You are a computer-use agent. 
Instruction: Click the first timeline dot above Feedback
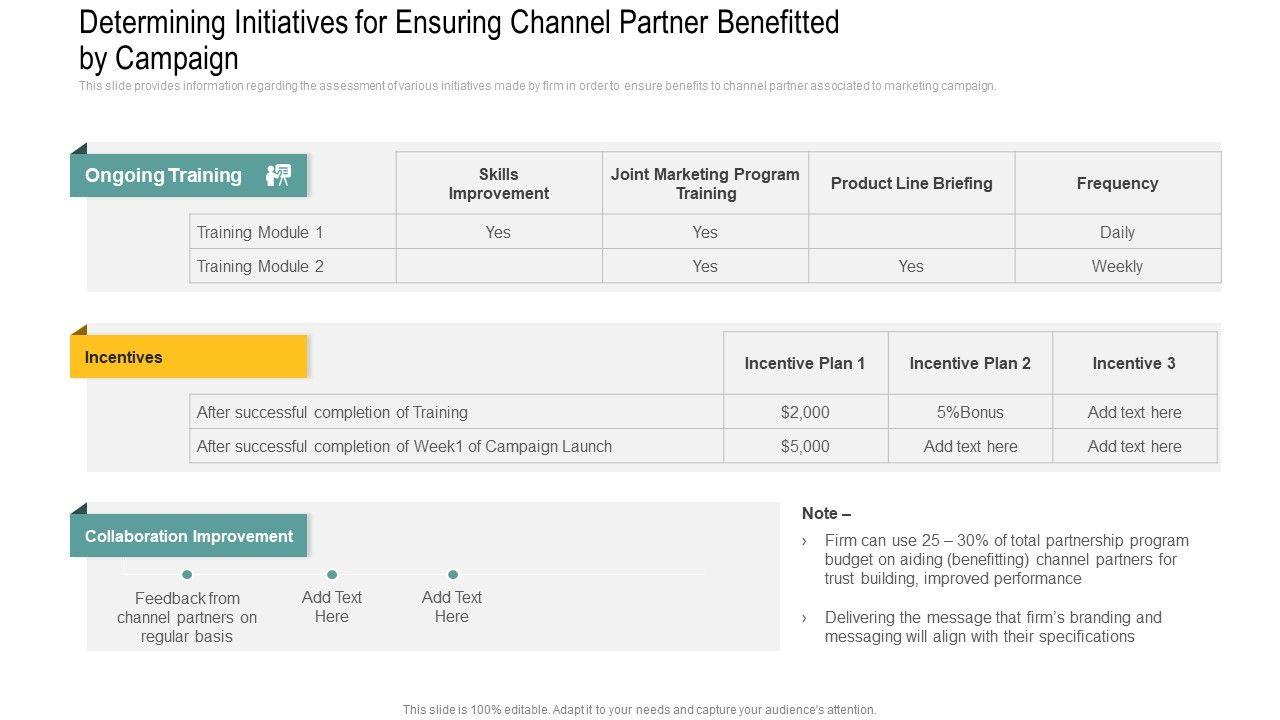click(187, 574)
